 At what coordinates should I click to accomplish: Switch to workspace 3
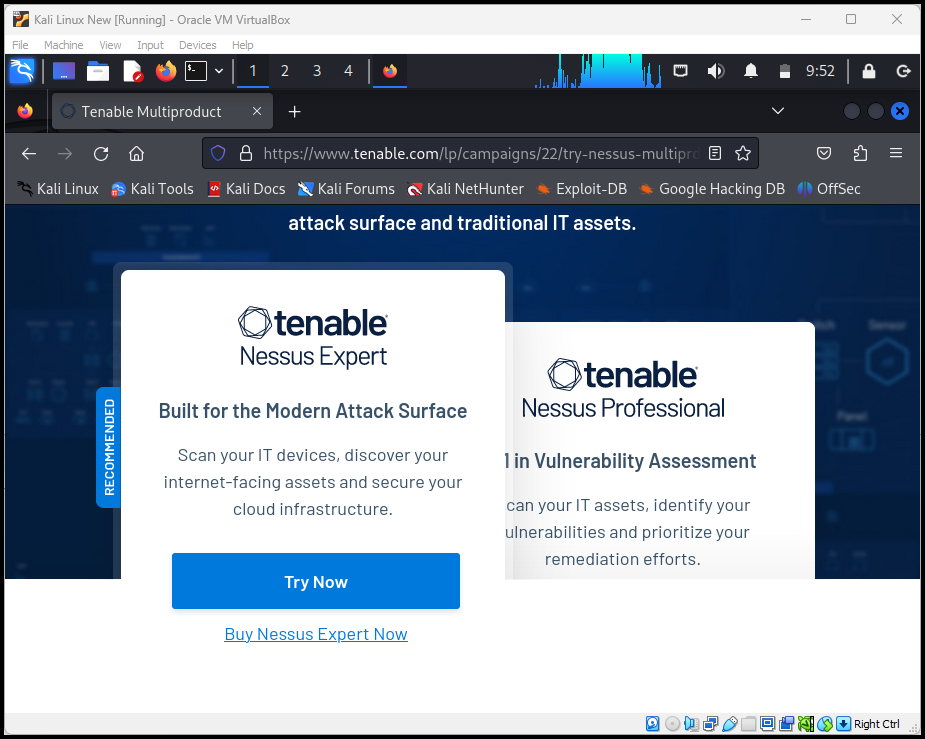(317, 71)
